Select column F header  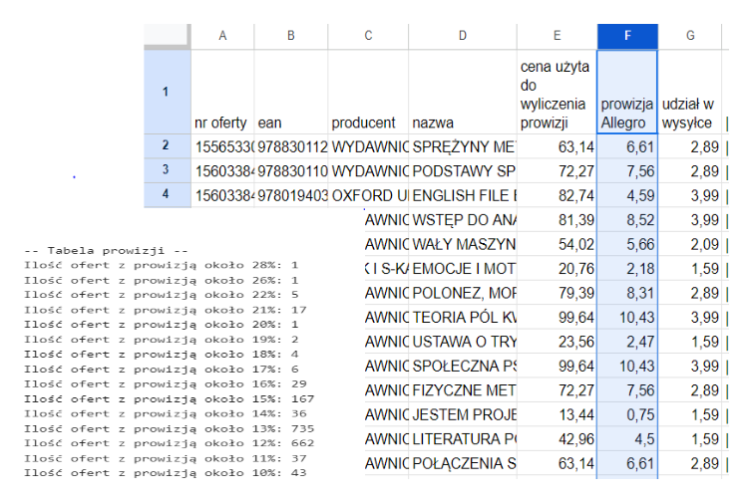tap(627, 36)
